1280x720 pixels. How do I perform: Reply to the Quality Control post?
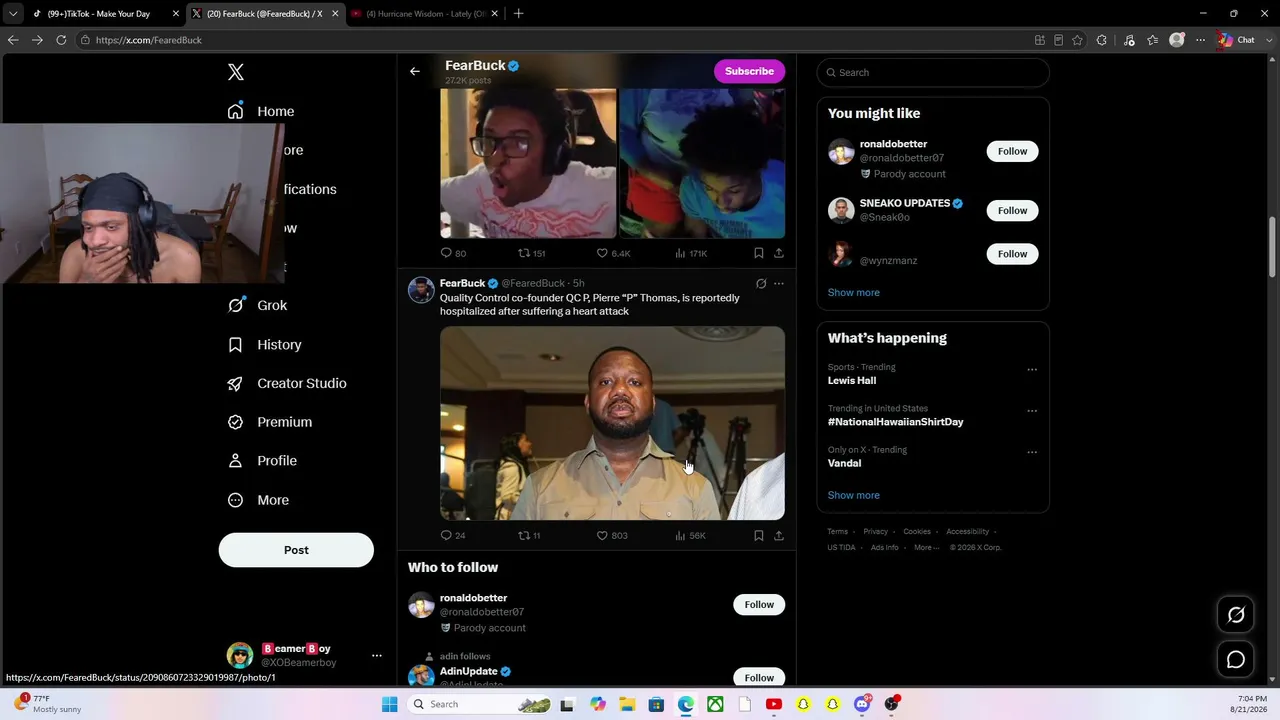click(x=453, y=535)
